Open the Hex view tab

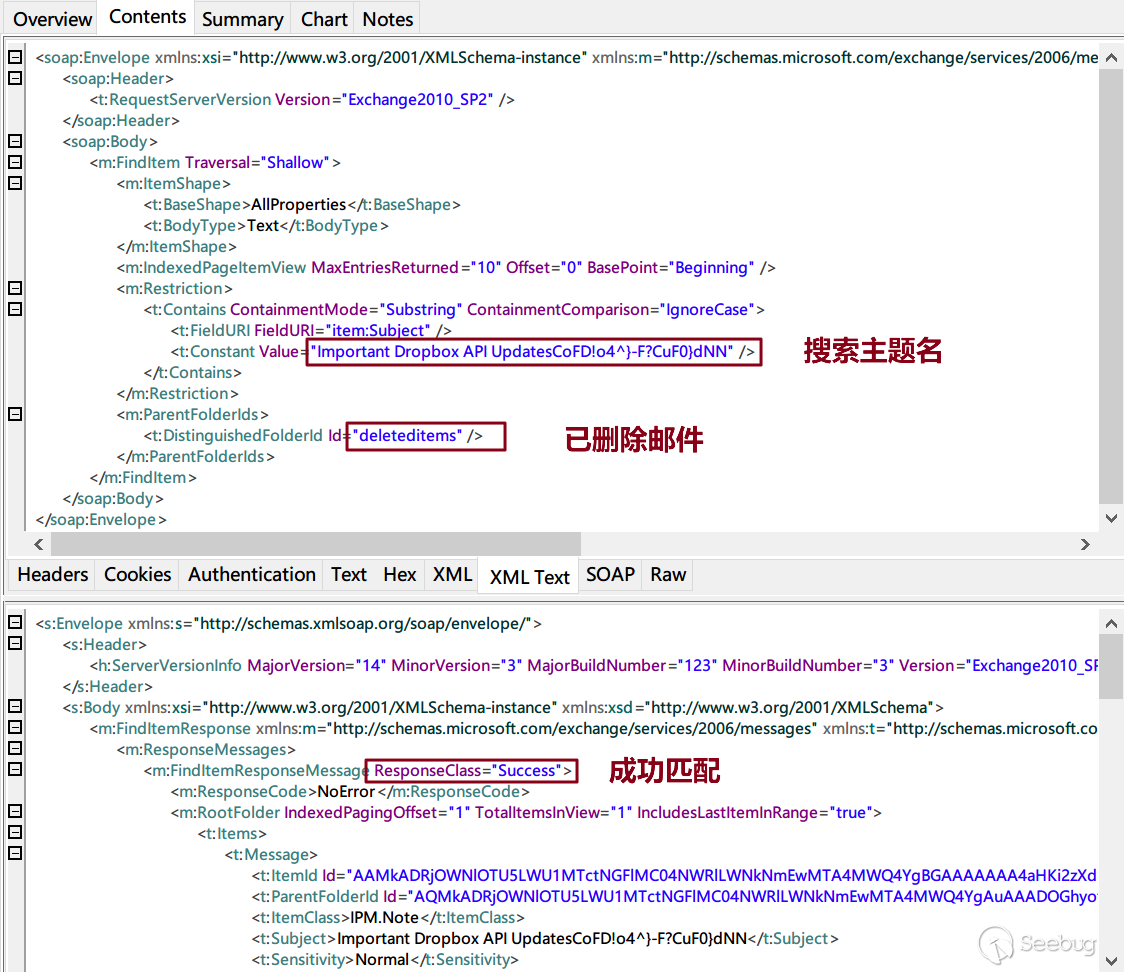(399, 574)
